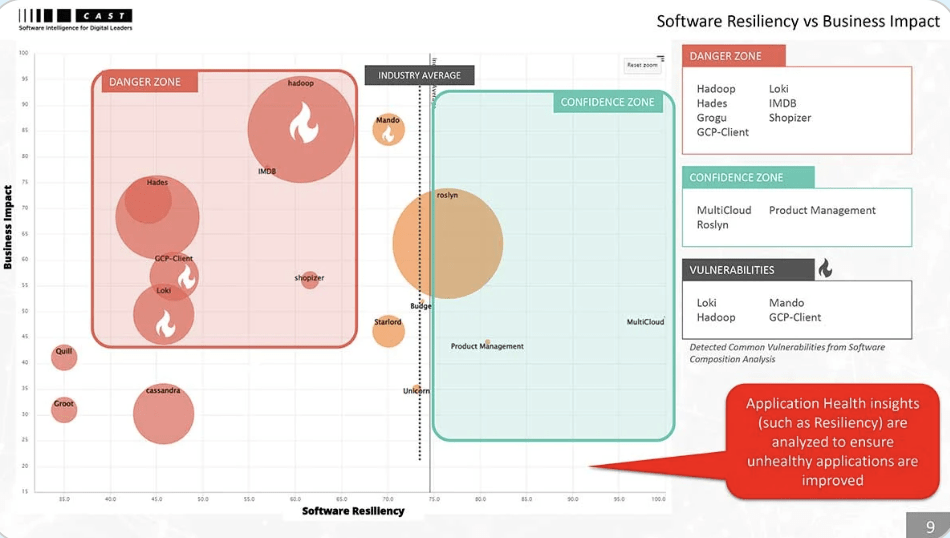950x538 pixels.
Task: Click the VULNERABILITIES header in the right panel
Action: tap(748, 270)
